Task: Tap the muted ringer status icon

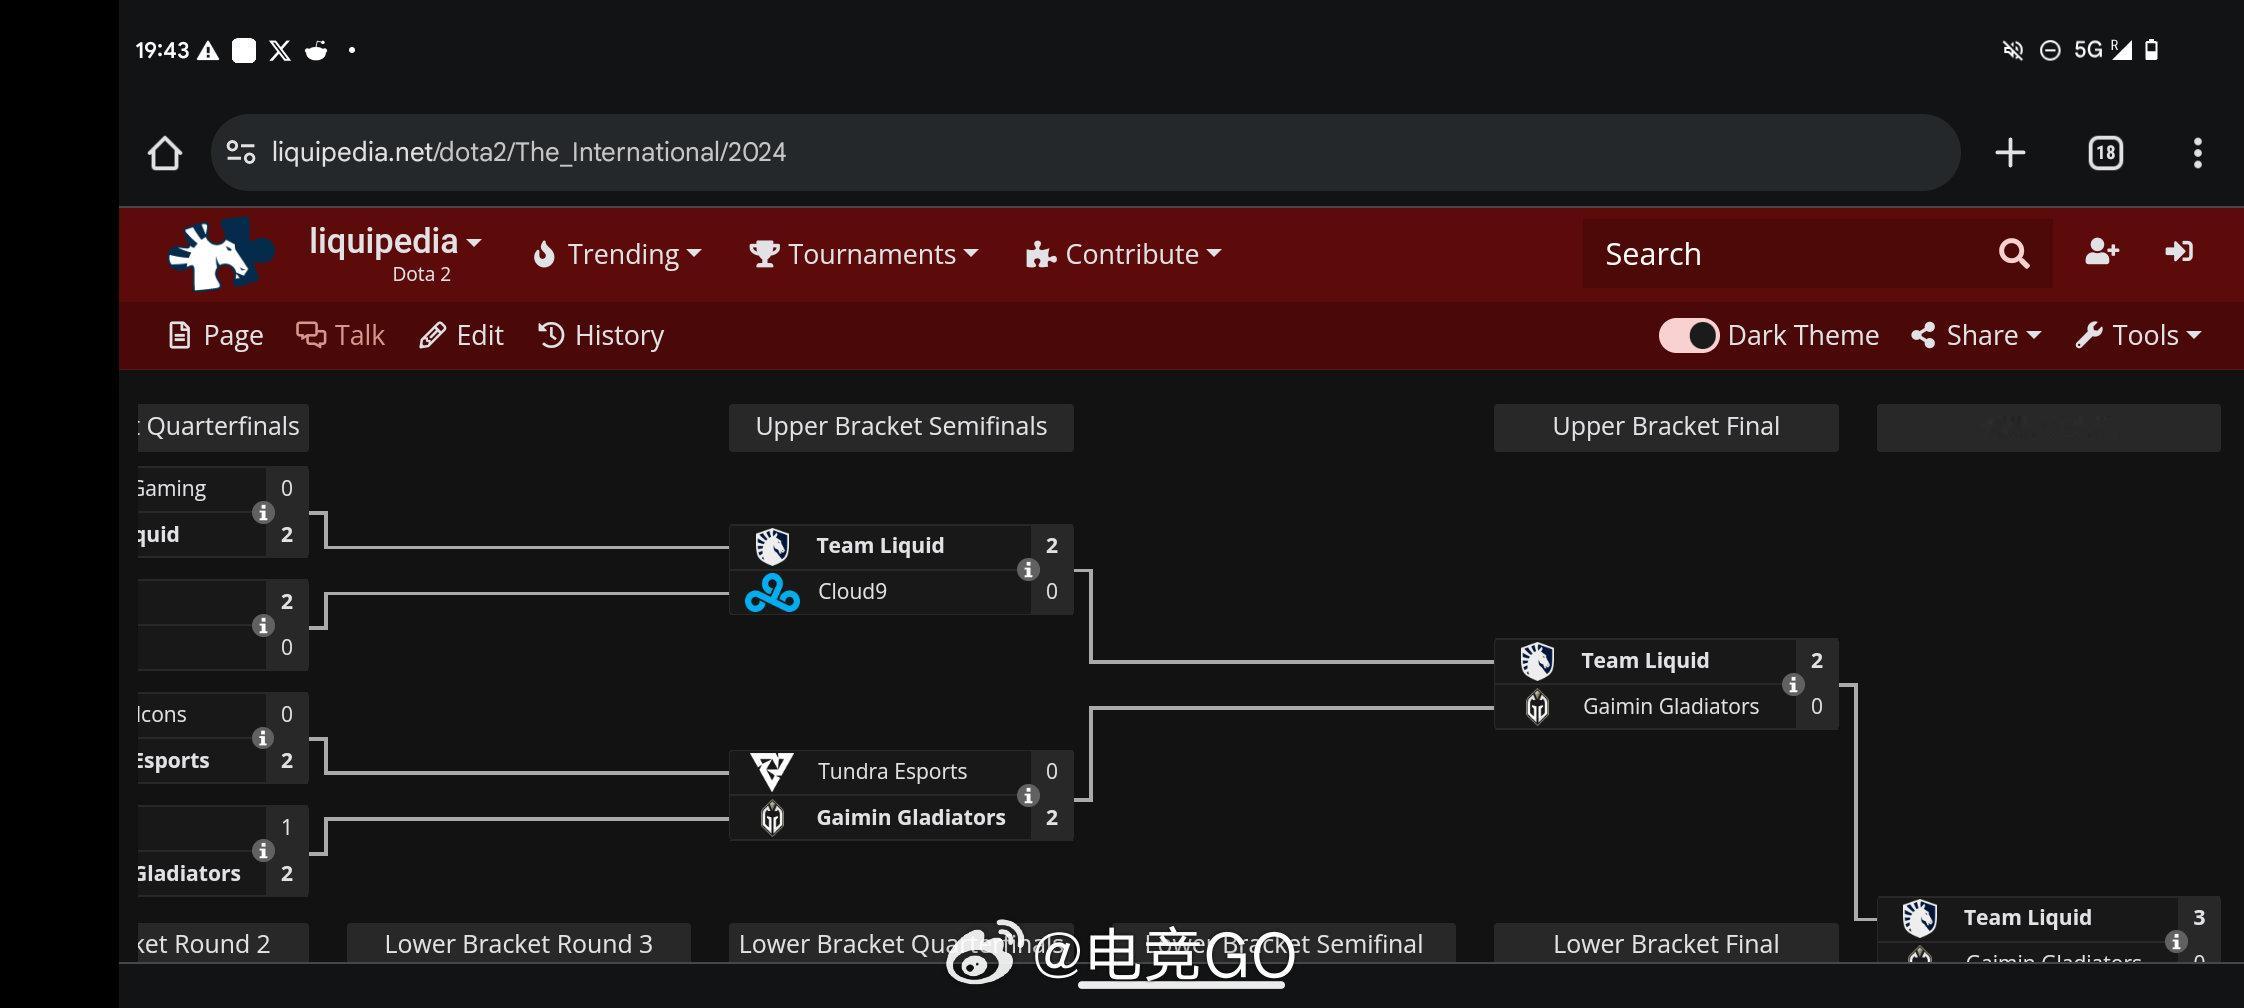Action: 2013,50
